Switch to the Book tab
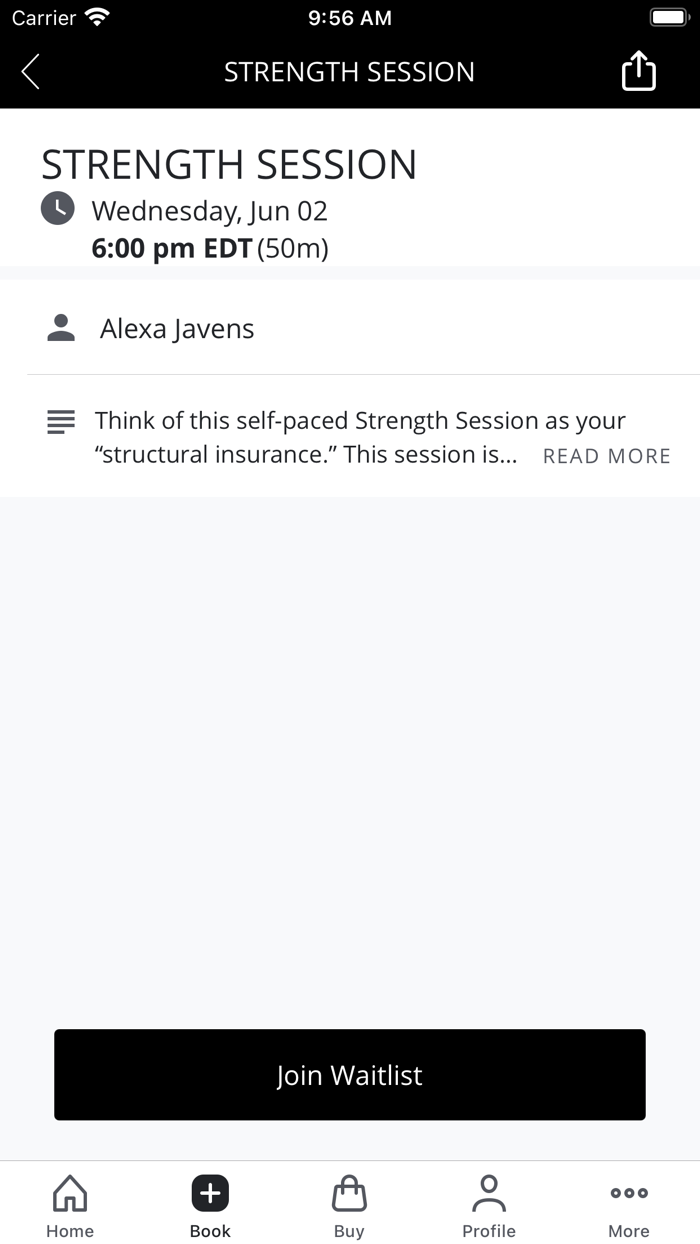The image size is (700, 1244). pyautogui.click(x=210, y=1206)
